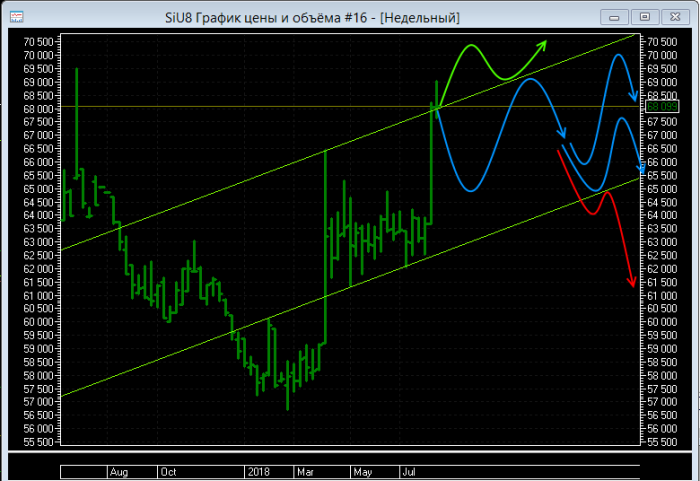Close the SiU8 chart window
This screenshot has height=481, width=700.
pyautogui.click(x=675, y=17)
